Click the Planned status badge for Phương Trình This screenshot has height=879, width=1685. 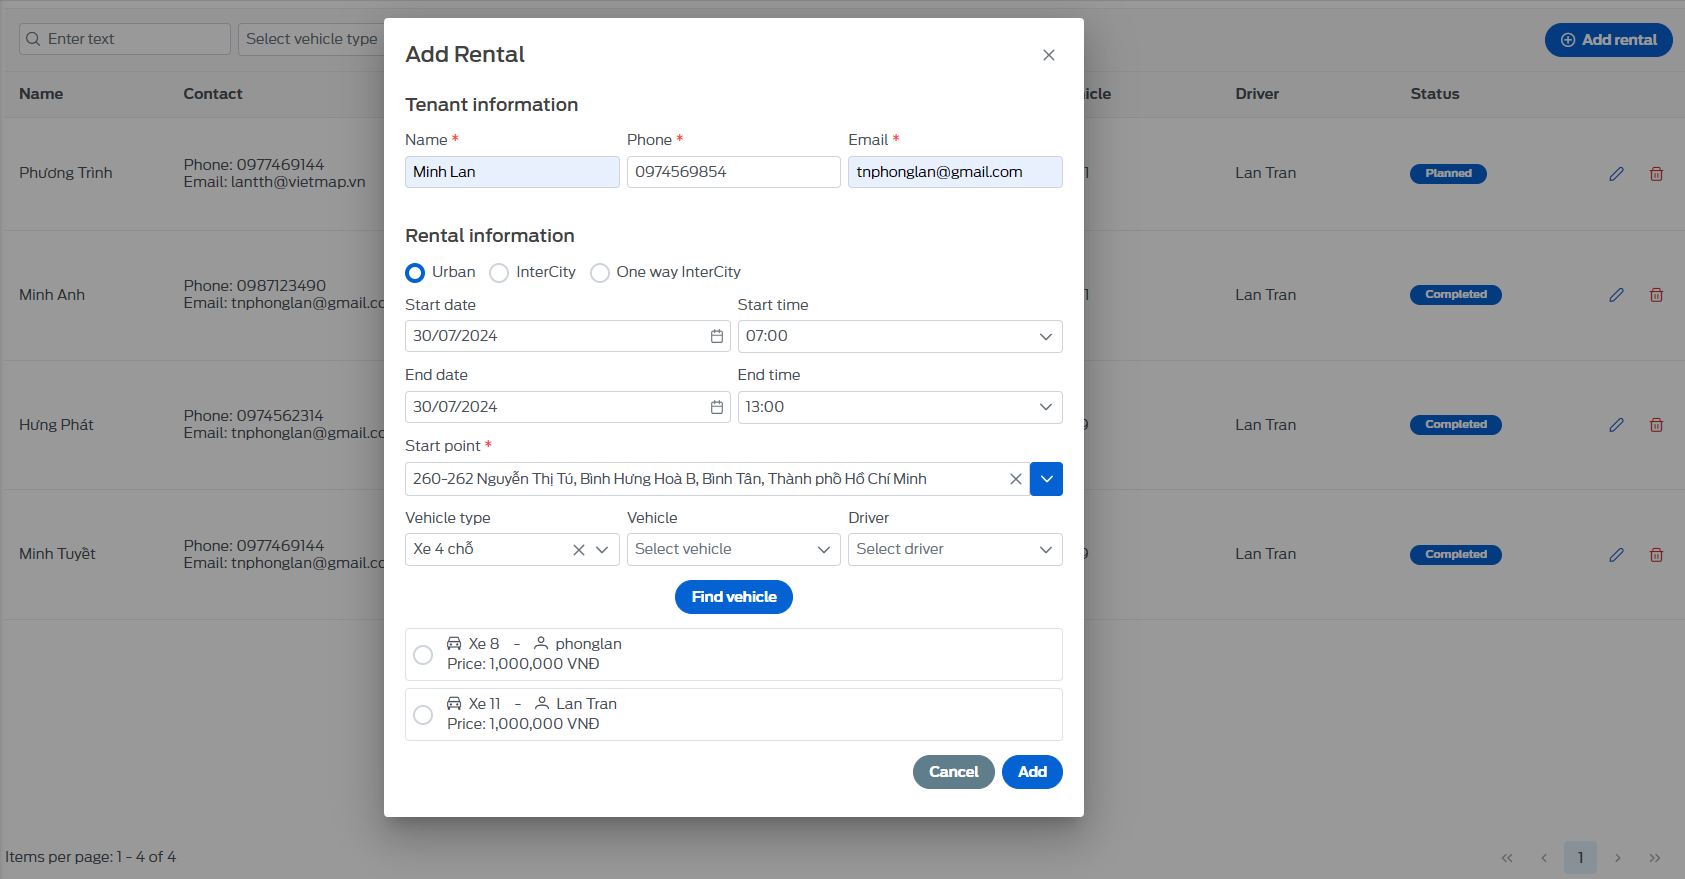click(x=1448, y=174)
